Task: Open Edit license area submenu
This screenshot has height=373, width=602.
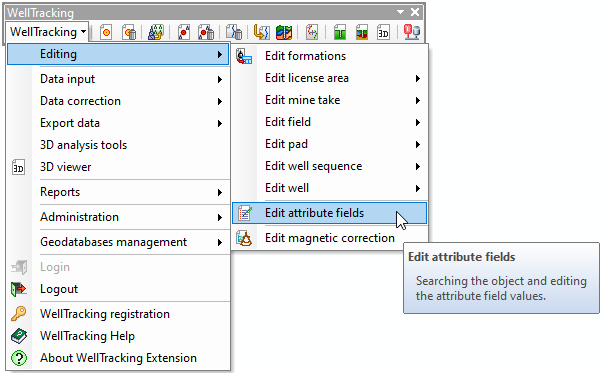Action: [x=329, y=78]
